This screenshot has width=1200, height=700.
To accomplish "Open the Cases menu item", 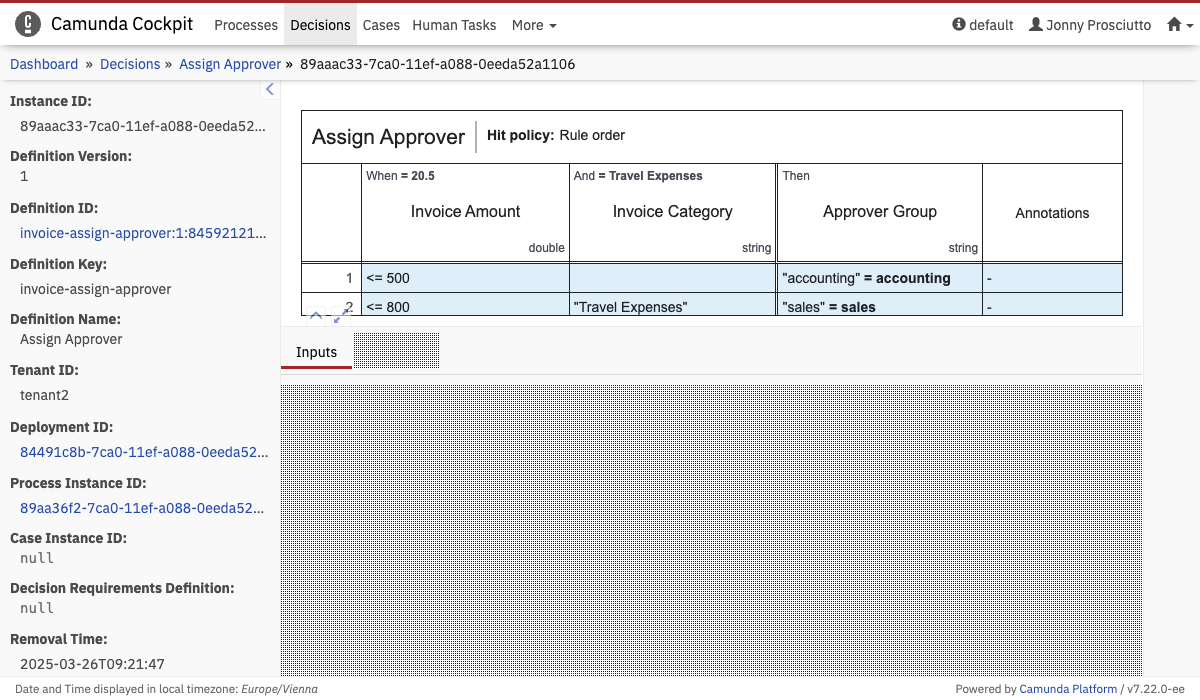I will tap(381, 25).
